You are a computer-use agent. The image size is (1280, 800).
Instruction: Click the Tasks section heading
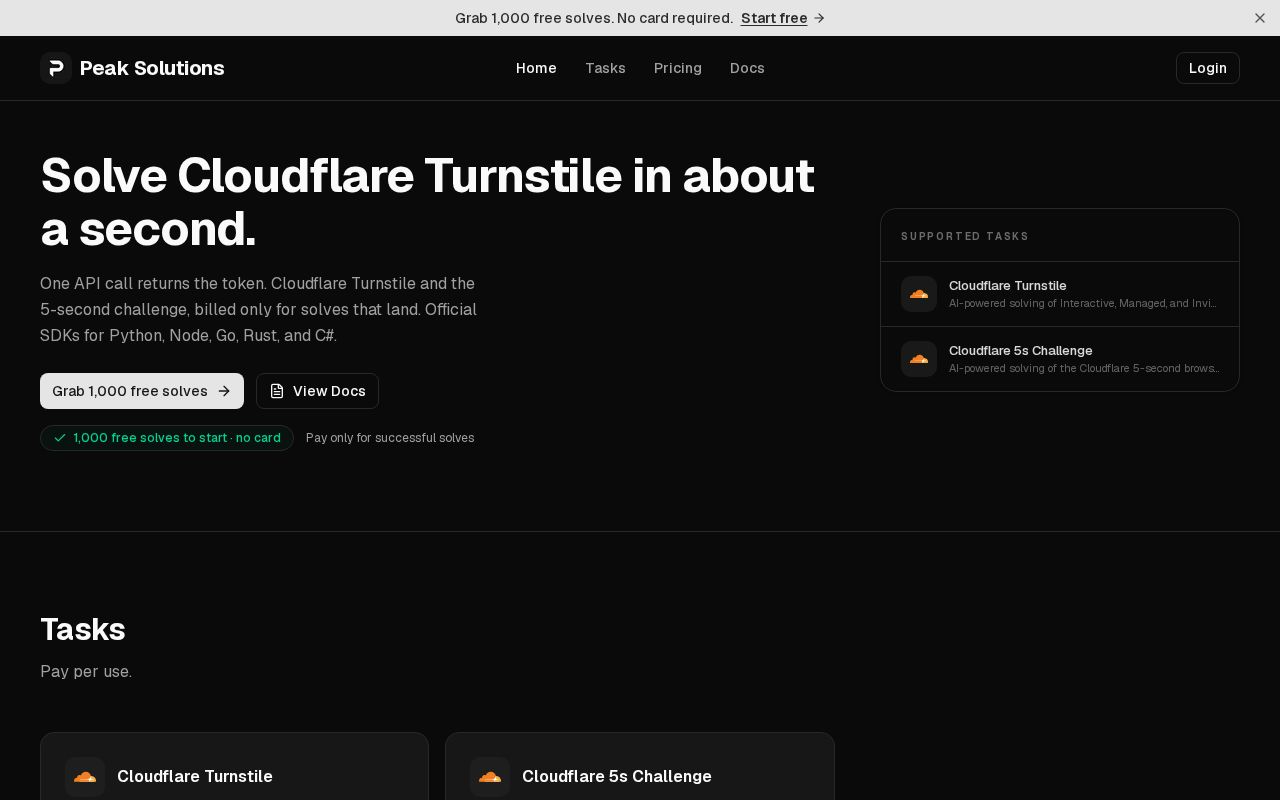tap(83, 629)
